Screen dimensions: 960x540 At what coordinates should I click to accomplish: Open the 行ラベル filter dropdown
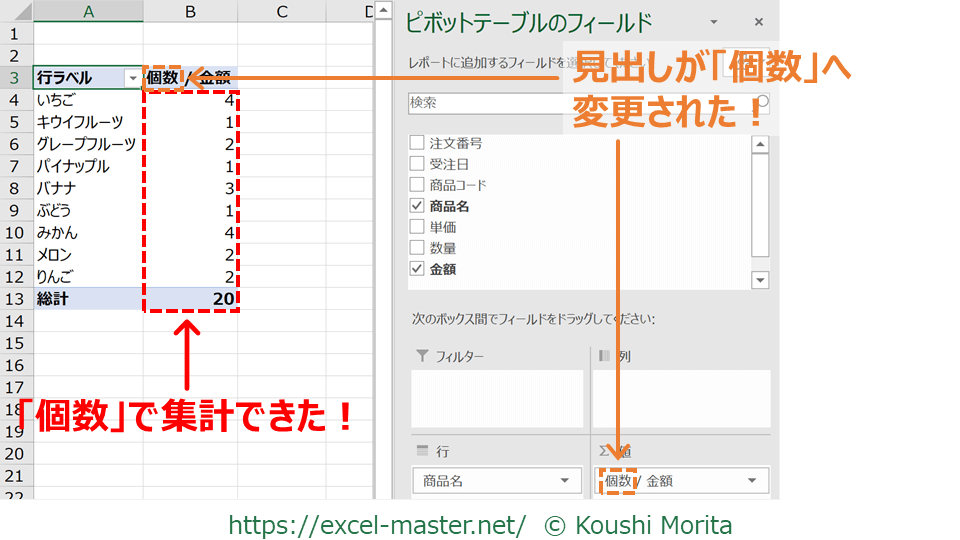coord(132,78)
